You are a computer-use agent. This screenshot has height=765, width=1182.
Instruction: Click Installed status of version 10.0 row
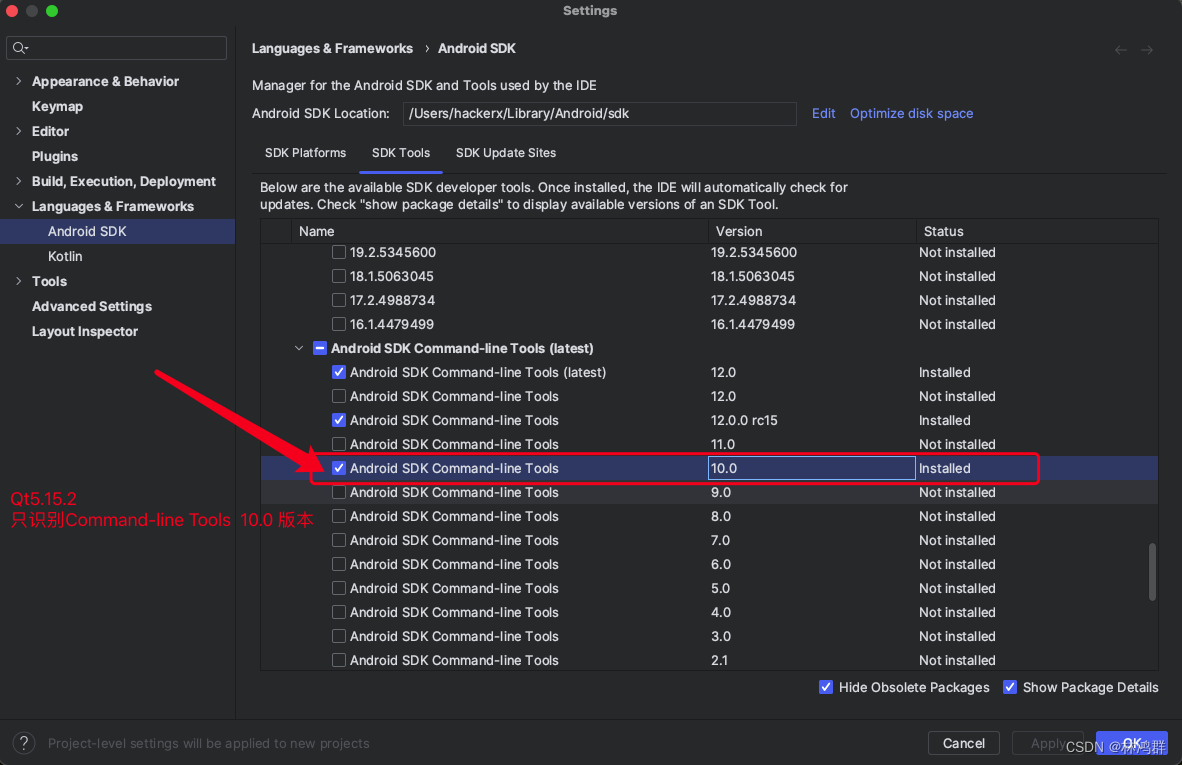pyautogui.click(x=945, y=468)
